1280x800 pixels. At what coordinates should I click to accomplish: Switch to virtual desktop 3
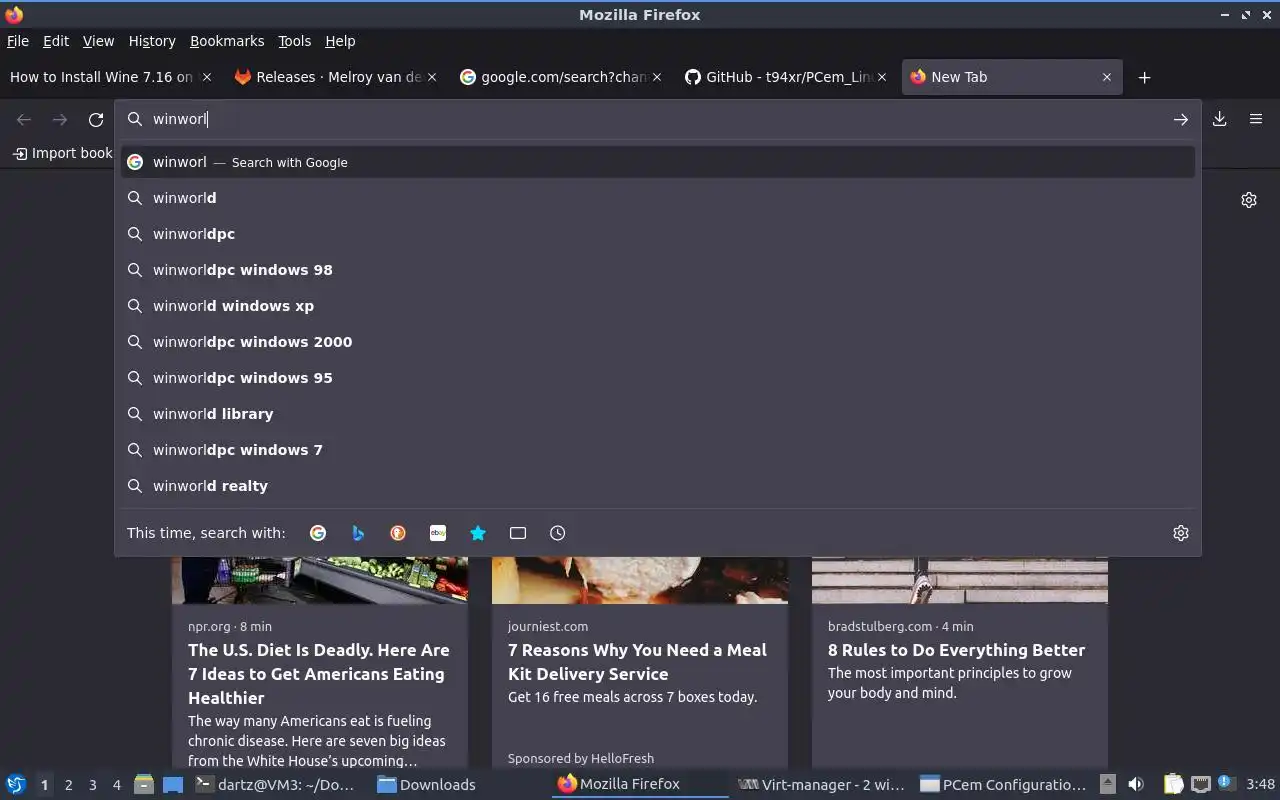point(92,785)
